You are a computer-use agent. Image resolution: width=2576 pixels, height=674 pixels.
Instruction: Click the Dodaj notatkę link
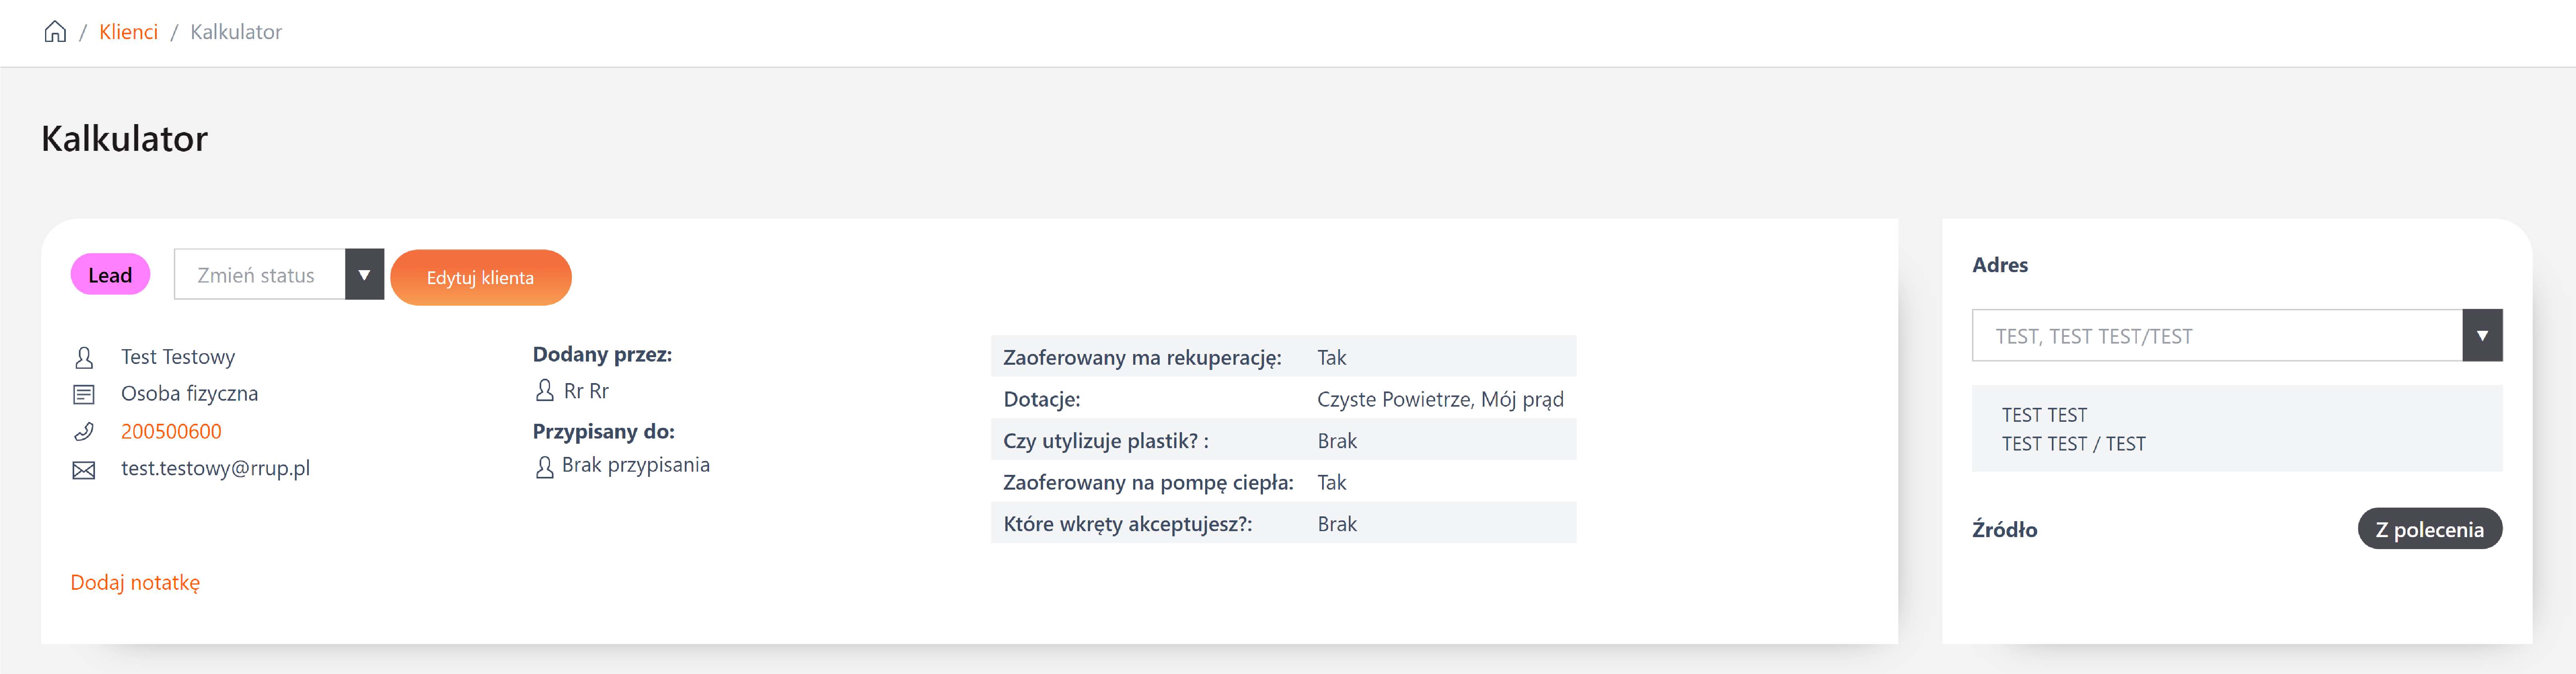pos(135,582)
